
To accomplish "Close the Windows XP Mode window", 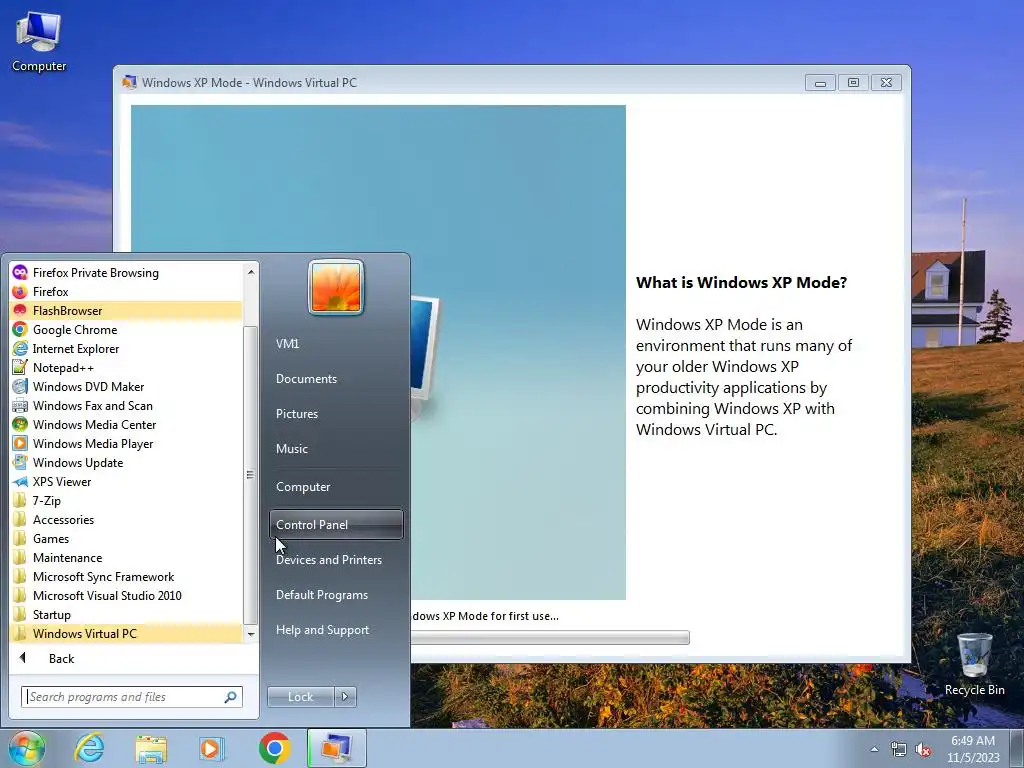I will pos(886,83).
